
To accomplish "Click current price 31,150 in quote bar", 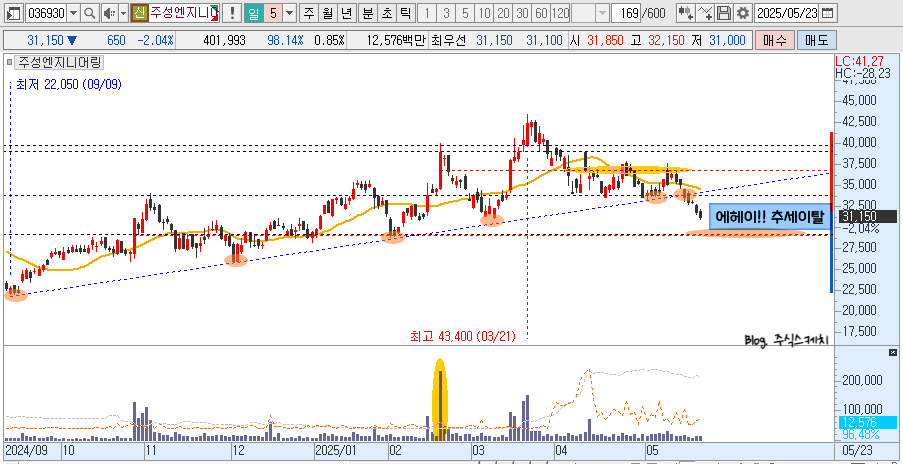I will coord(47,40).
